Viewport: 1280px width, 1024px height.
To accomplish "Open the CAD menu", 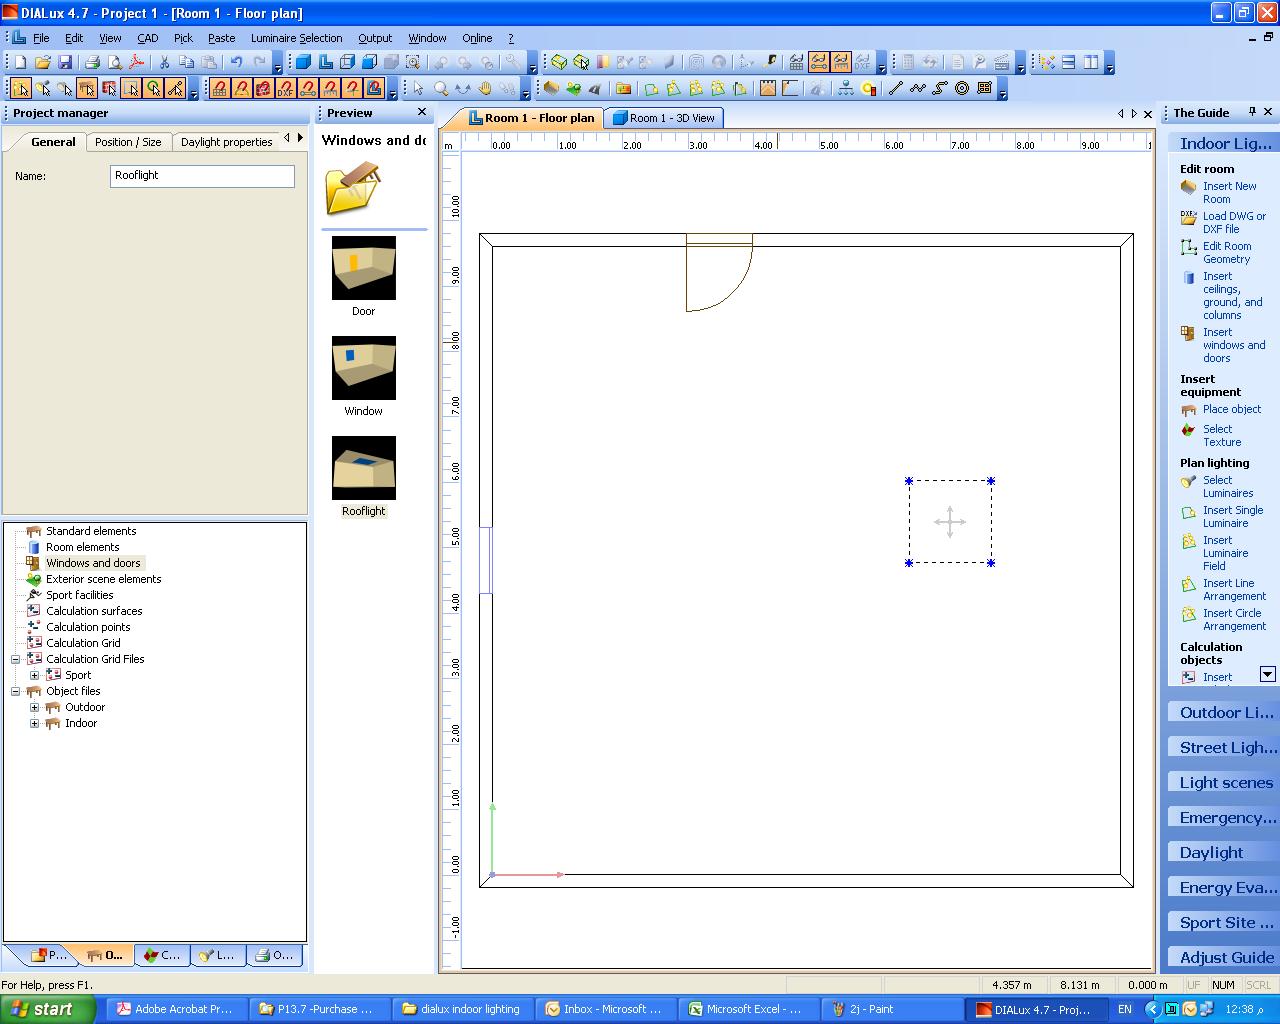I will 147,38.
